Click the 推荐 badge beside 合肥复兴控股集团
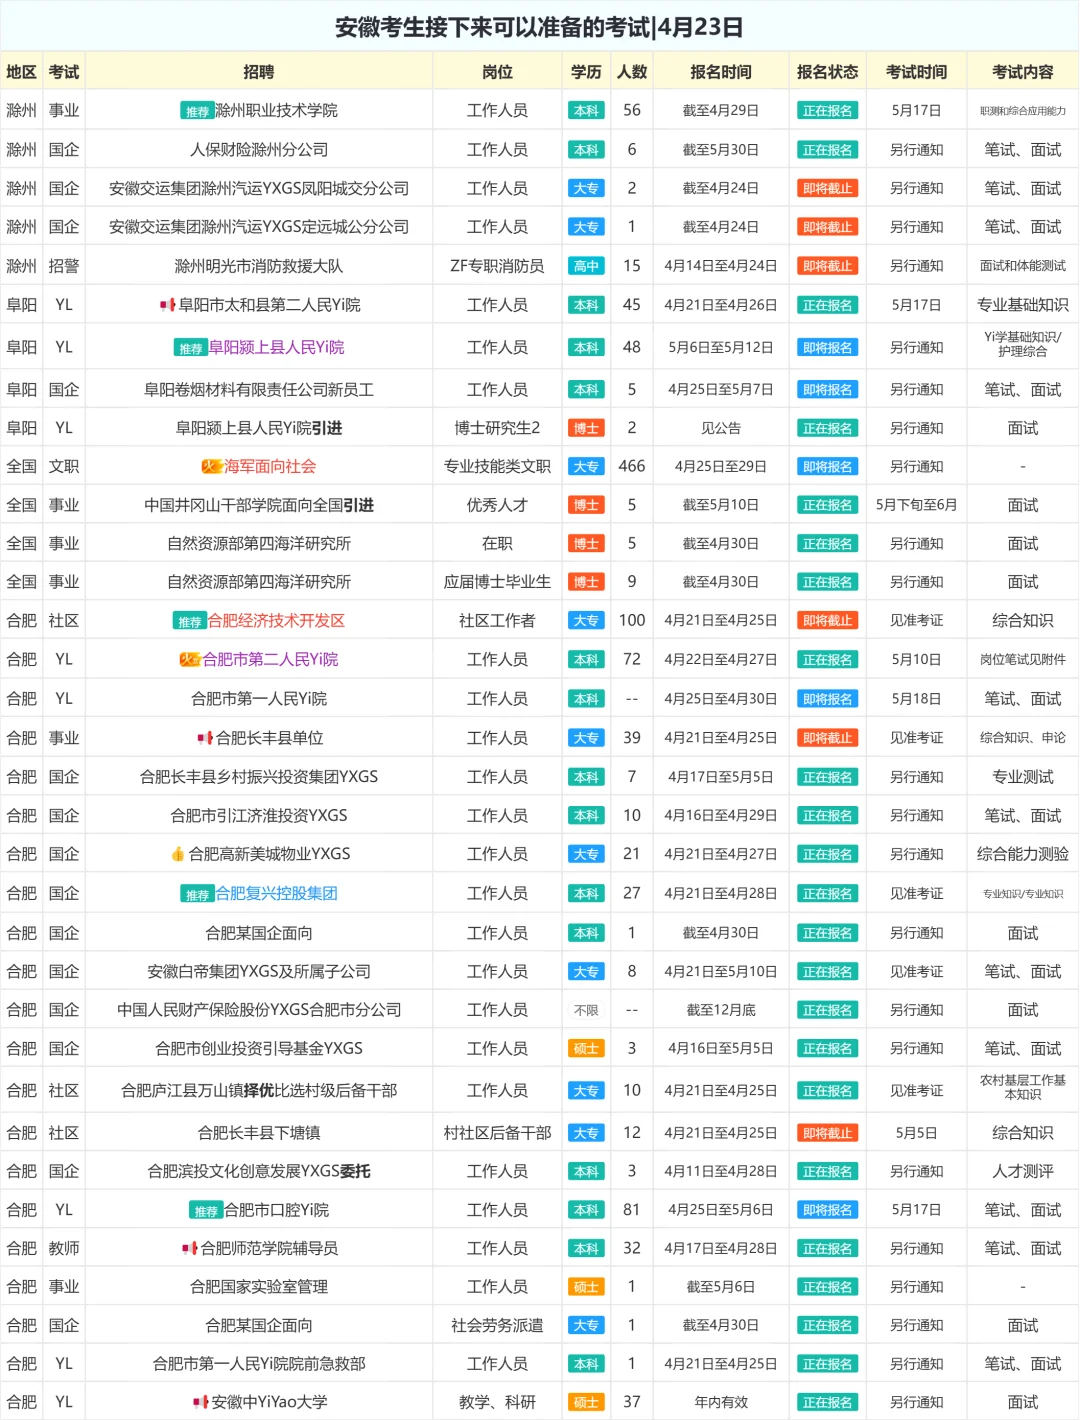 click(198, 893)
